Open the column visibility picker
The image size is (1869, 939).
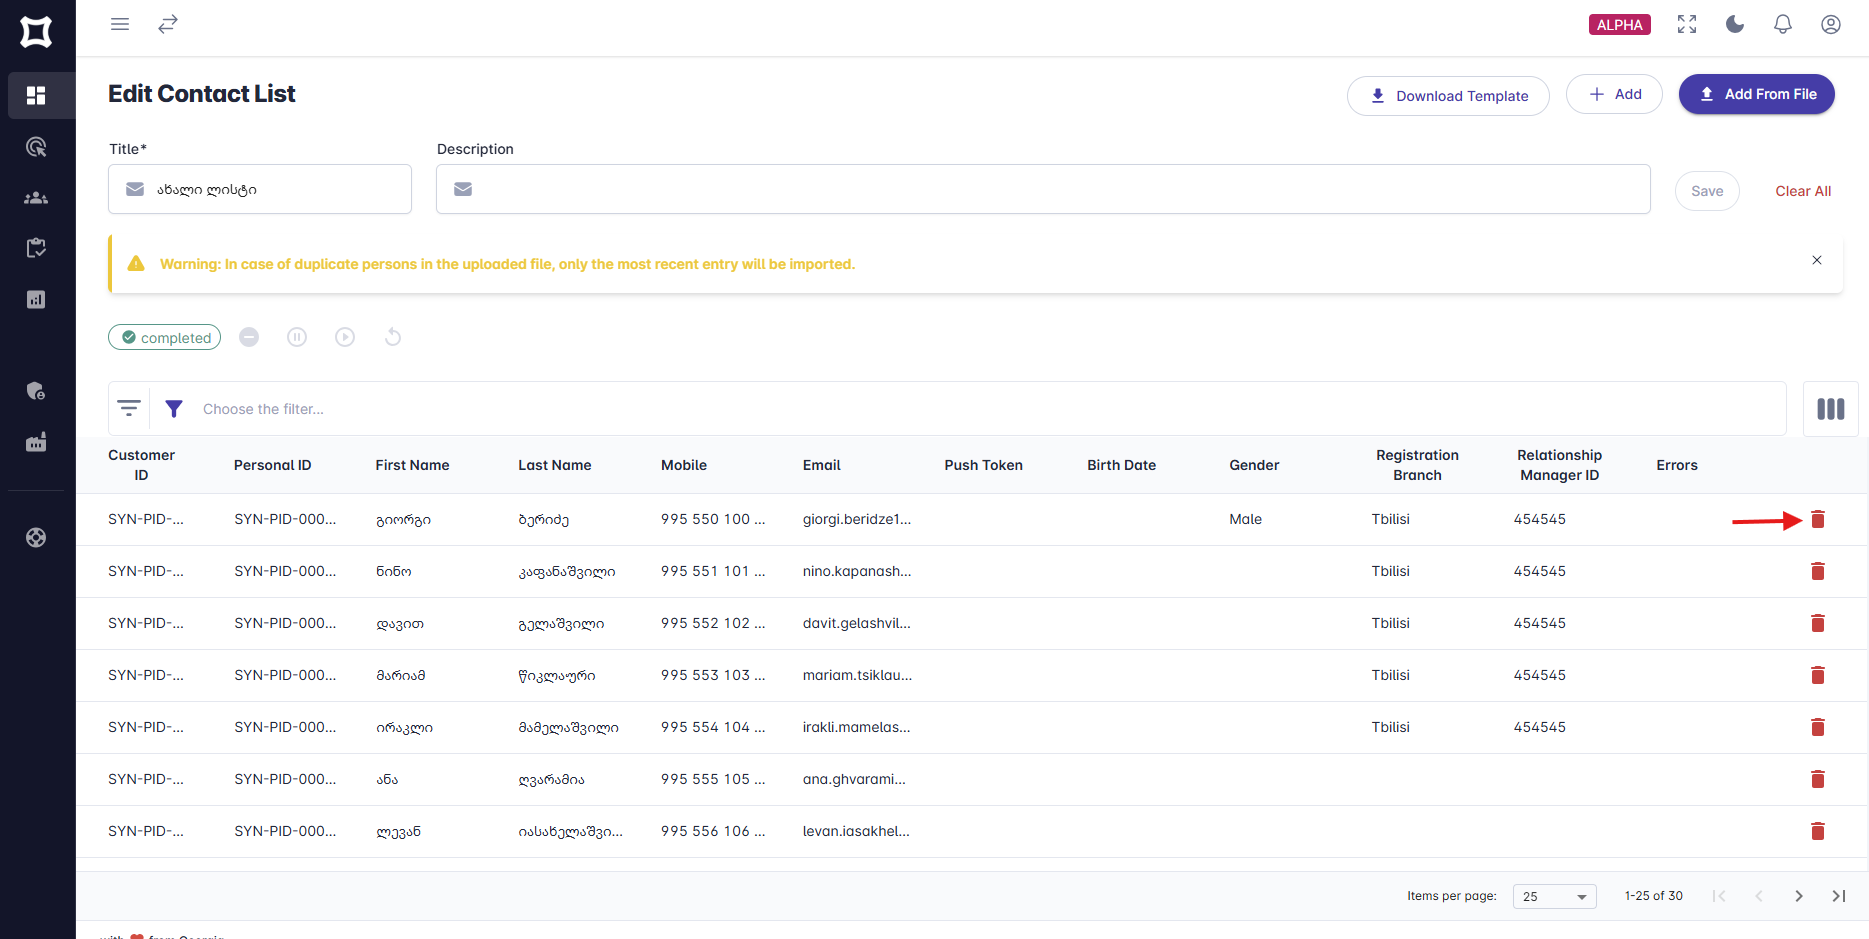click(x=1831, y=408)
